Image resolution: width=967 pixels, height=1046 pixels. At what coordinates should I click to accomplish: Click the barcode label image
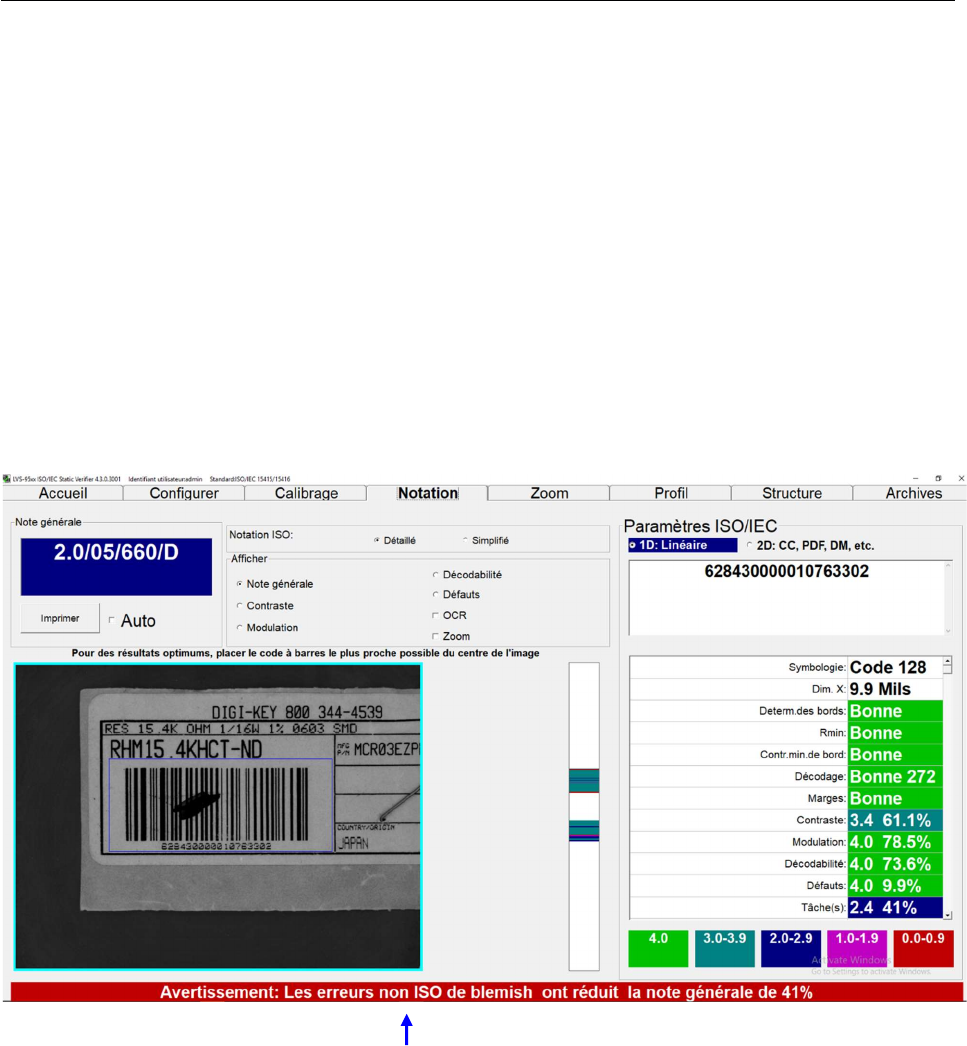click(218, 816)
